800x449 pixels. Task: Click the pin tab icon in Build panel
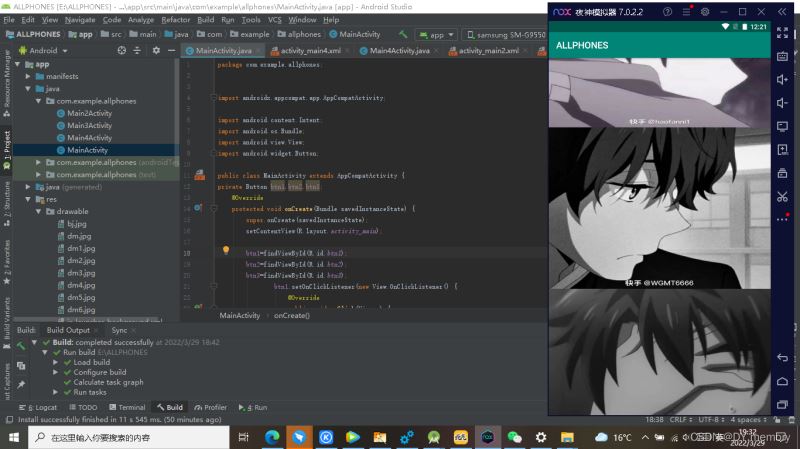tap(21, 384)
